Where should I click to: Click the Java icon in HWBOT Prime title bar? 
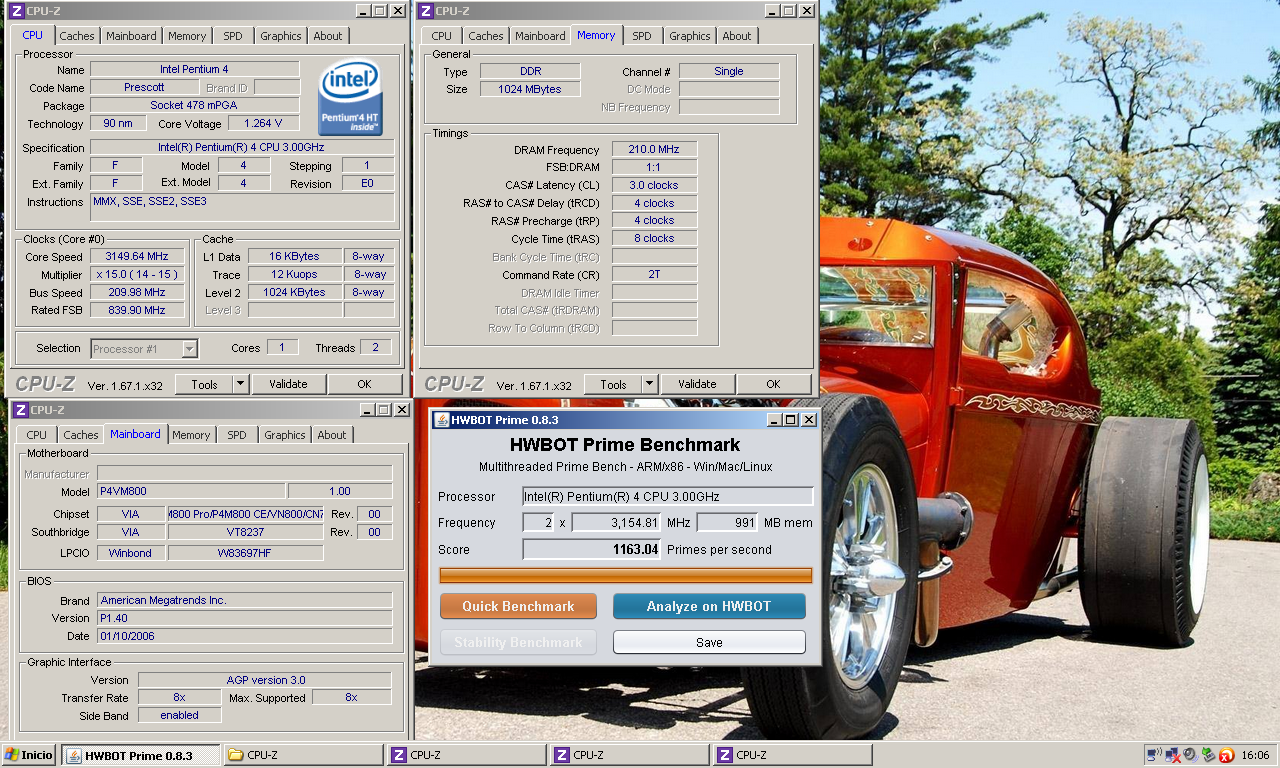pos(441,419)
